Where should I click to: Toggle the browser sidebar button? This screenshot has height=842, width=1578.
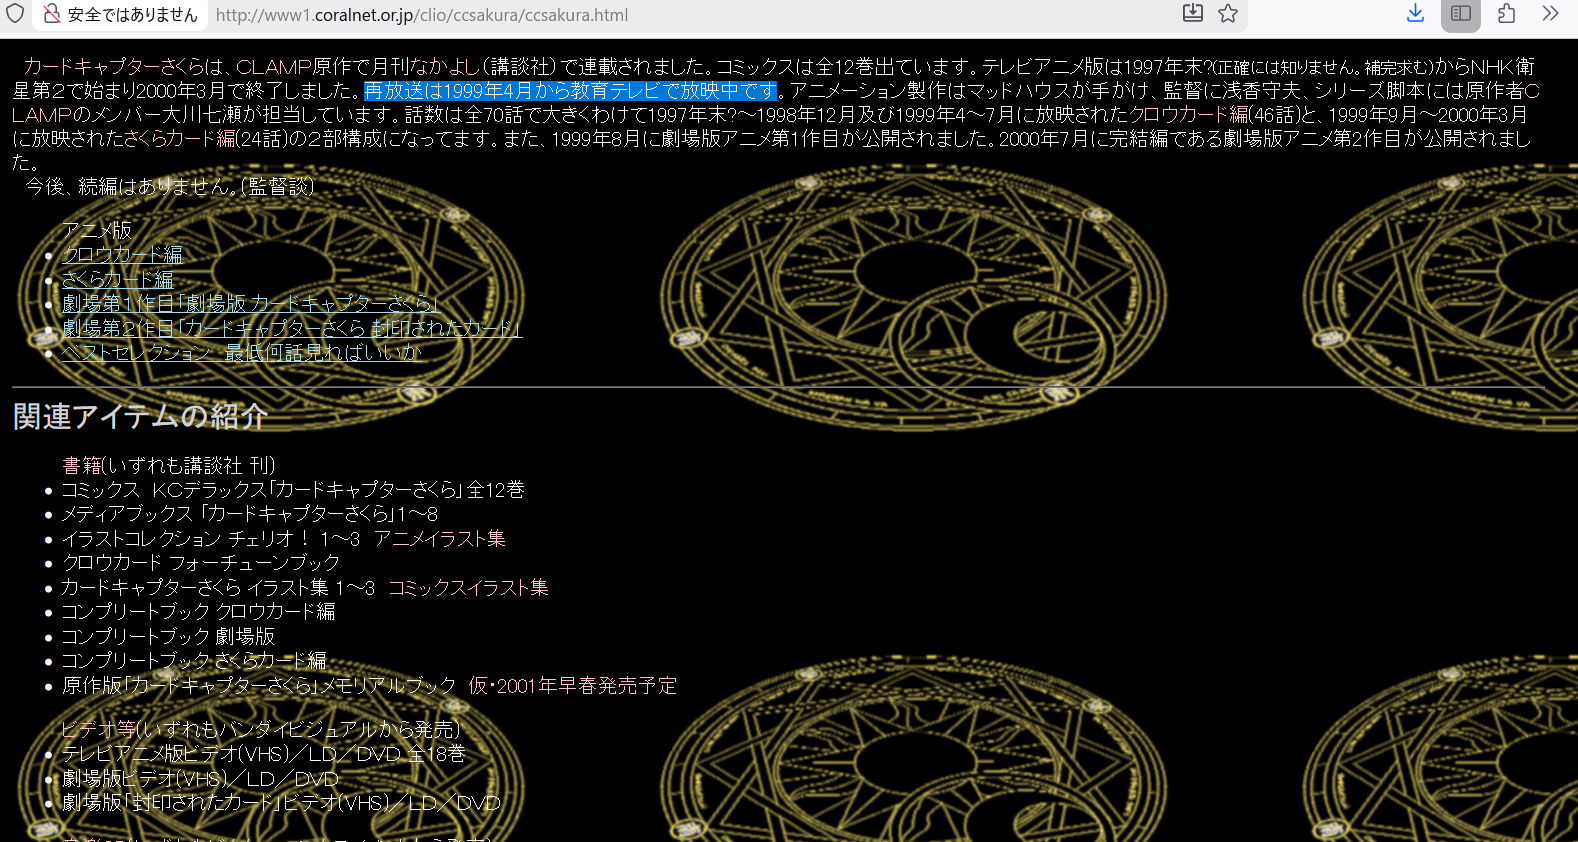pos(1460,13)
